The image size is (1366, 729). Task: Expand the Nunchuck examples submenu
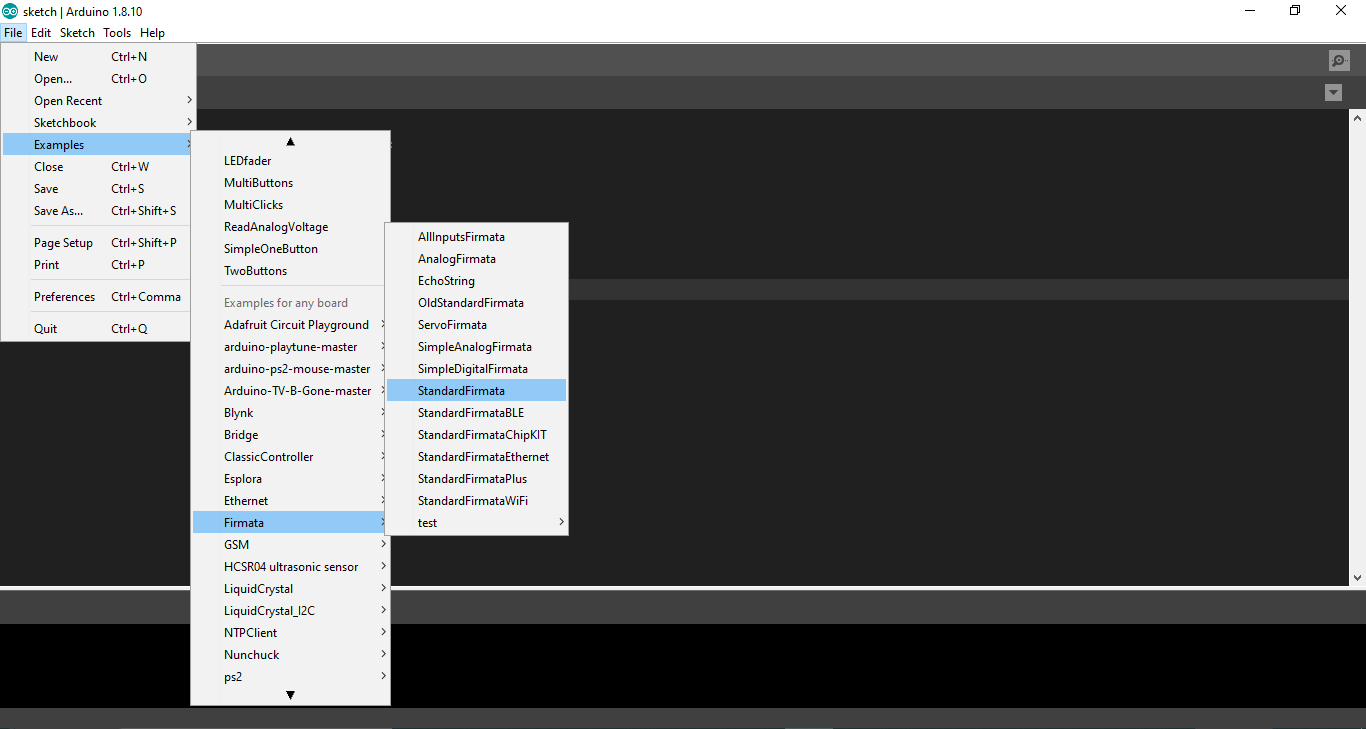(x=290, y=655)
